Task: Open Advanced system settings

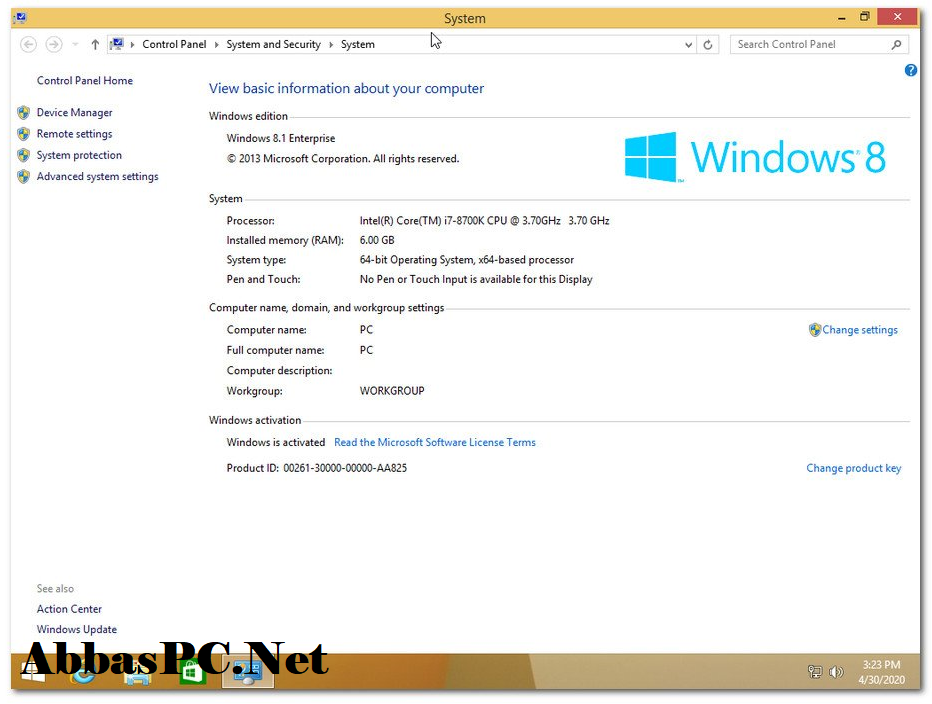Action: coord(97,177)
